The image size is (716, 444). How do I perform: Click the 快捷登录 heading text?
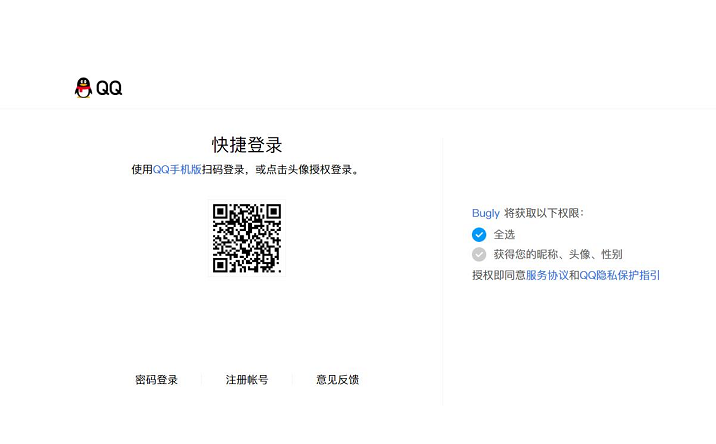[247, 145]
